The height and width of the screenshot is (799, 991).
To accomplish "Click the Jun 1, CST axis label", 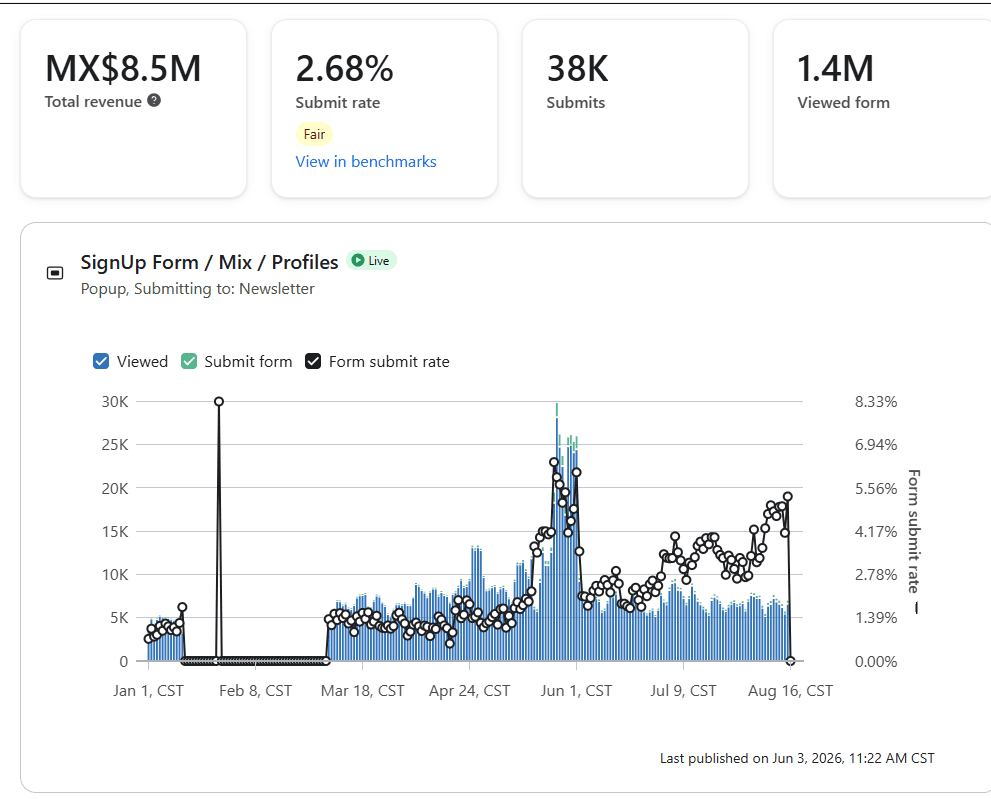I will point(576,690).
